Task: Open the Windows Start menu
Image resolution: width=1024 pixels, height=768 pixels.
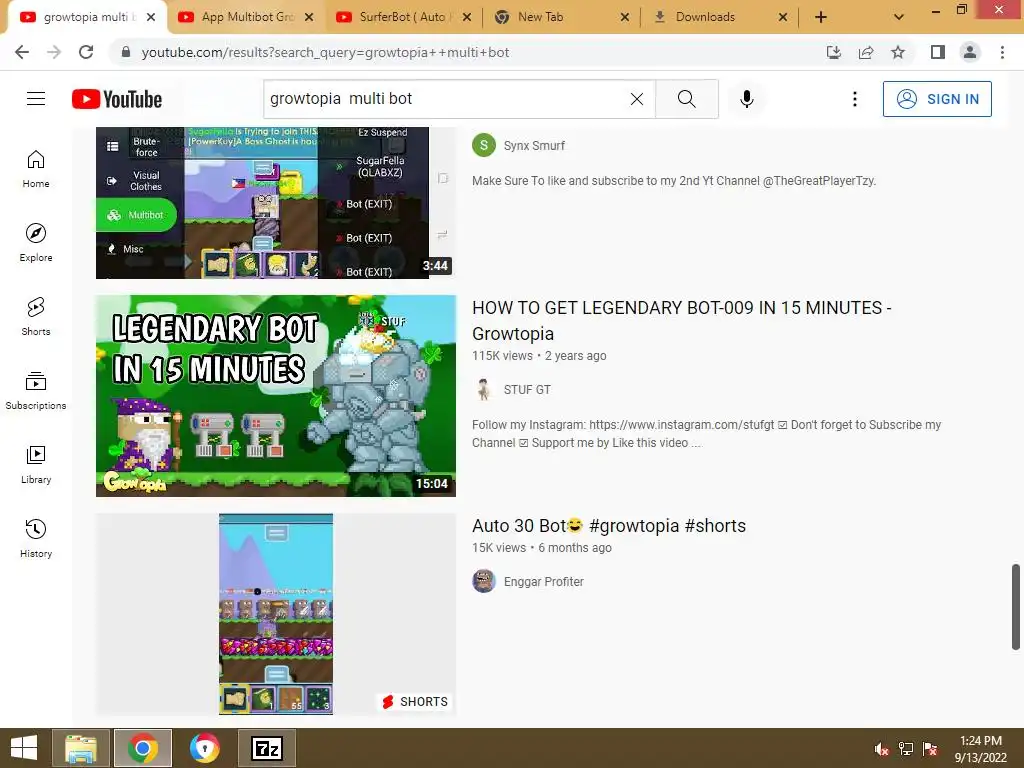Action: point(24,748)
